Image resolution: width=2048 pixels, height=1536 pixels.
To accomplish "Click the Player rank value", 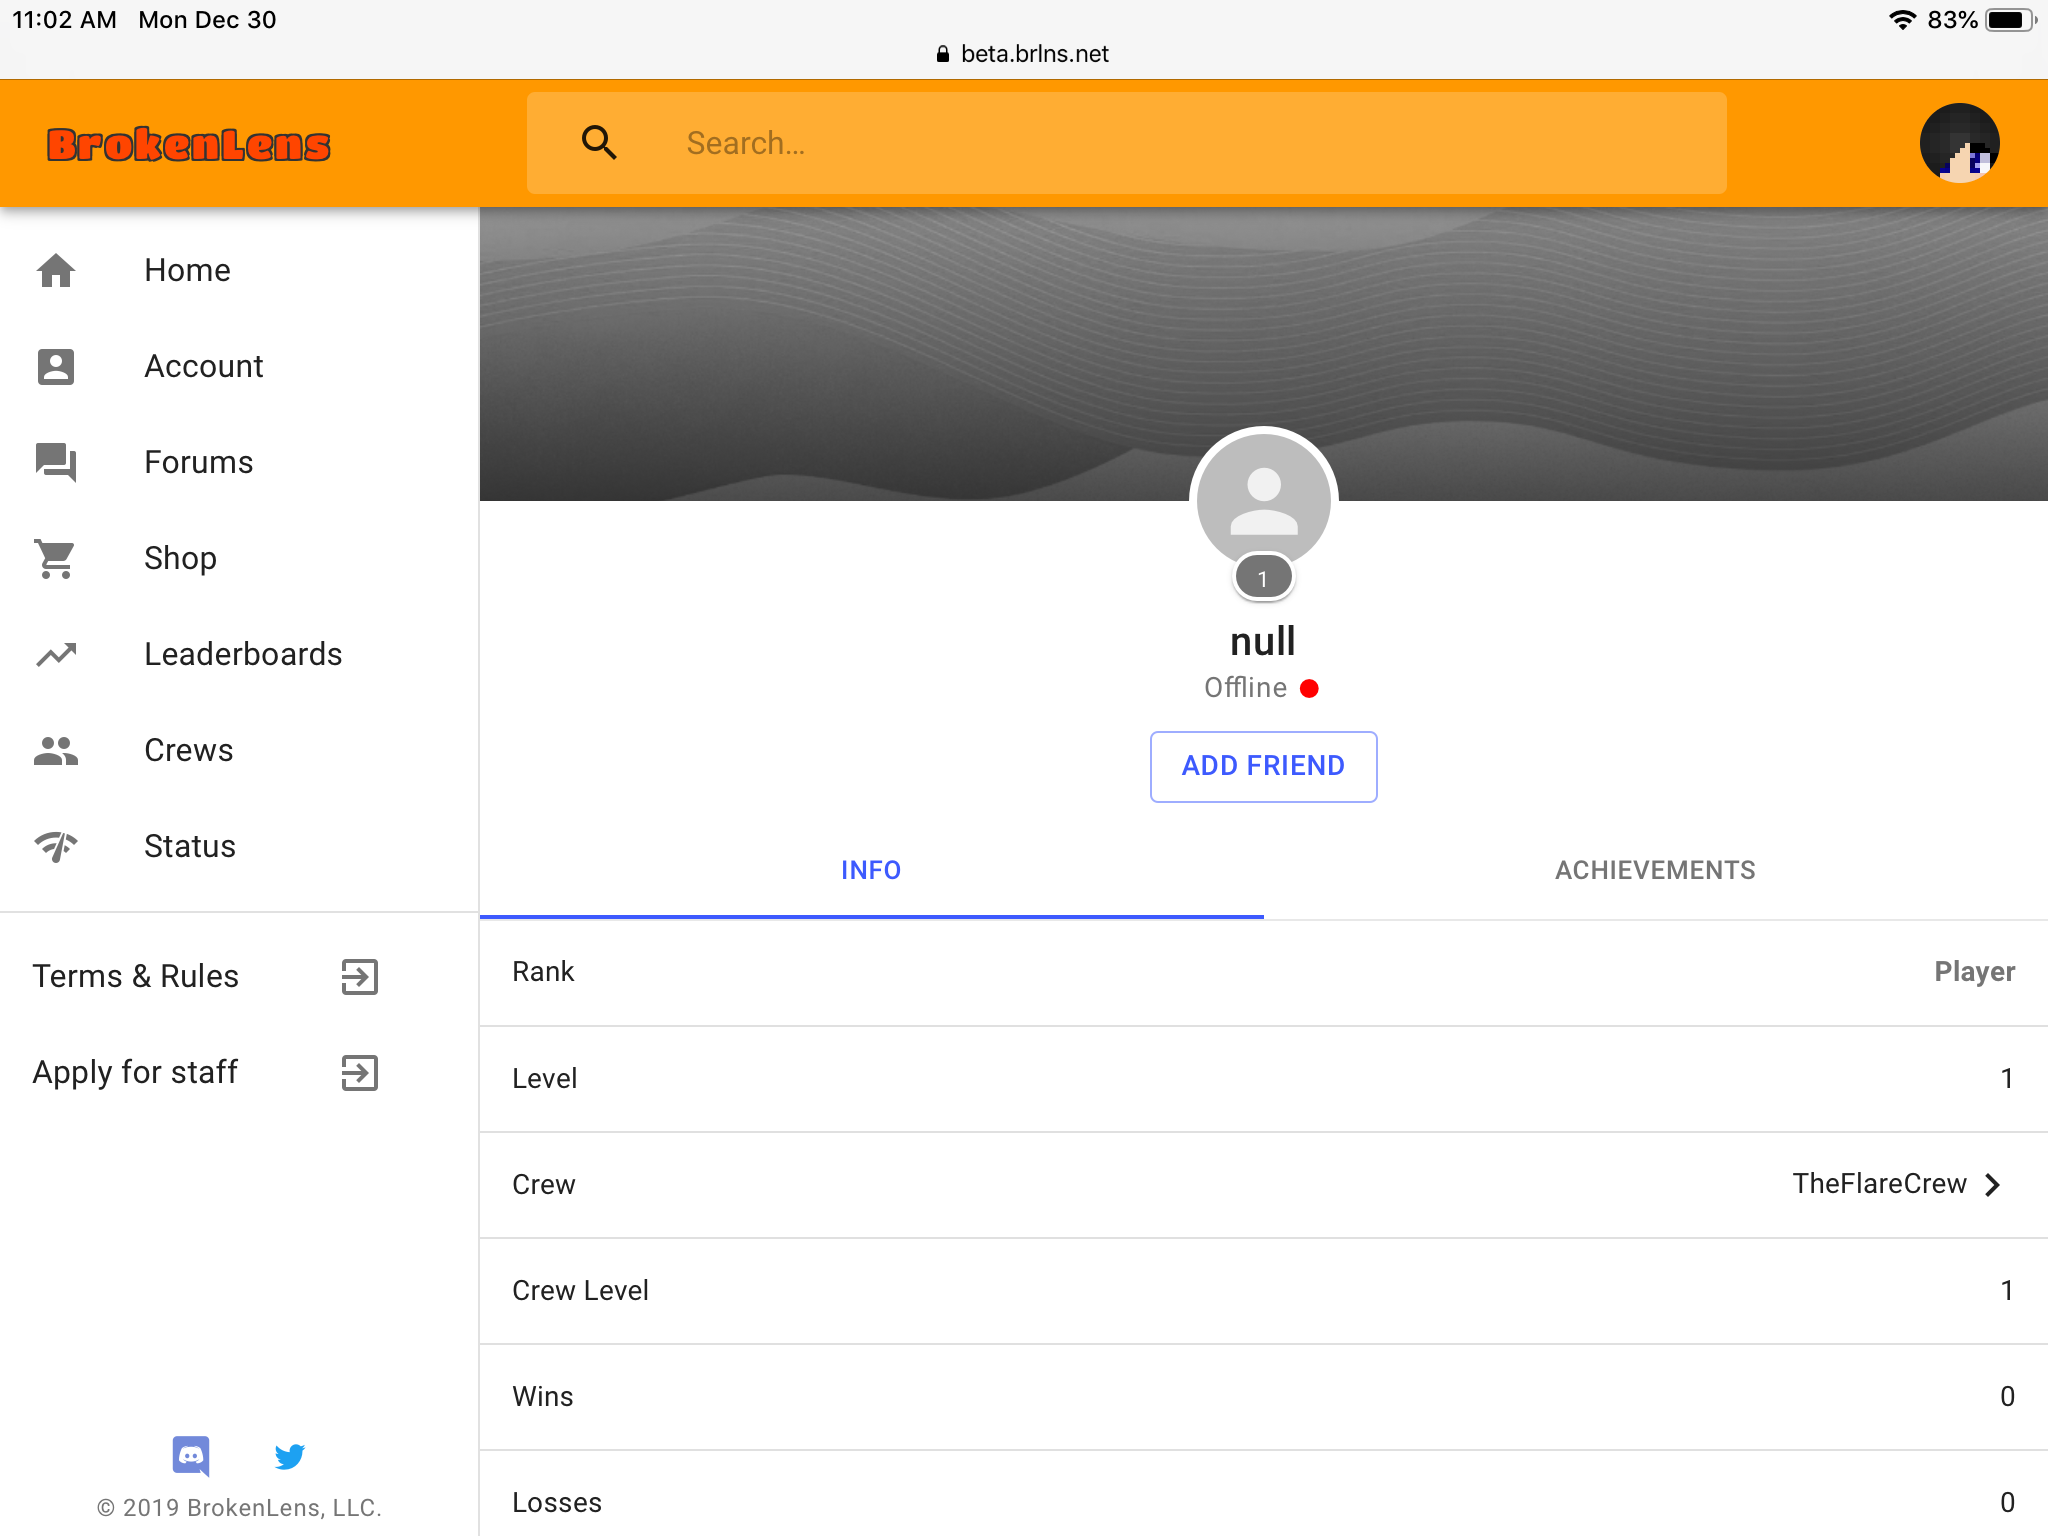I will click(1975, 972).
